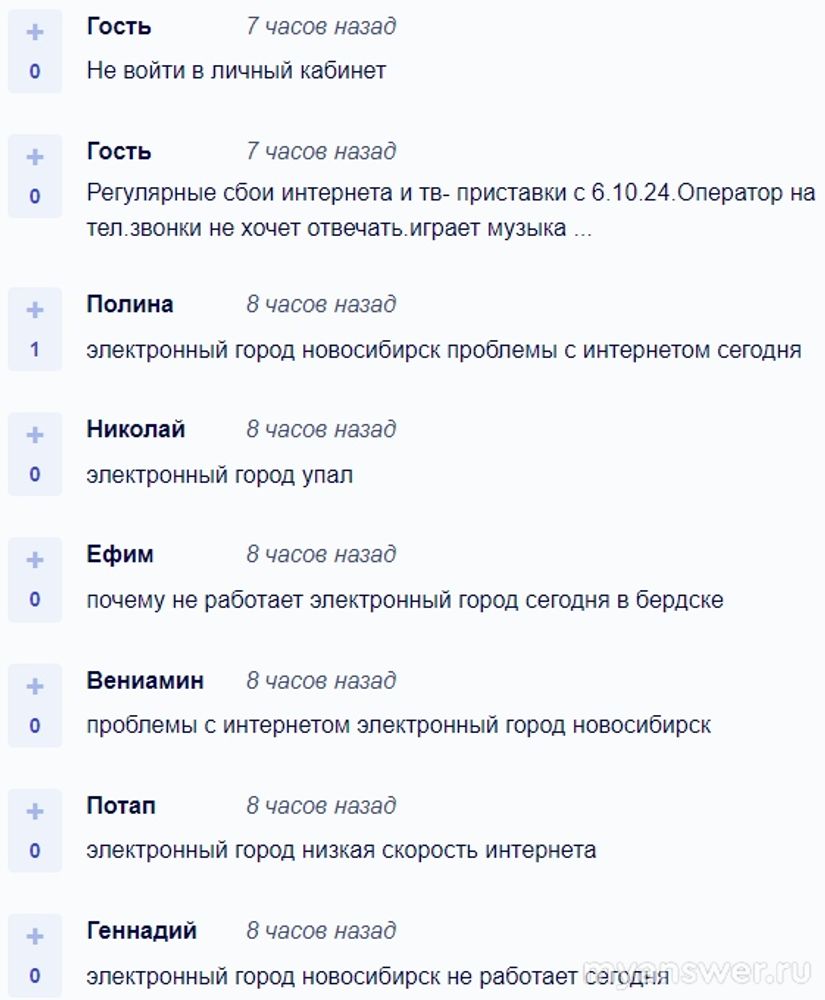Click the timestamp on Потап's comment
Viewport: 825px width, 1000px height.
click(321, 806)
